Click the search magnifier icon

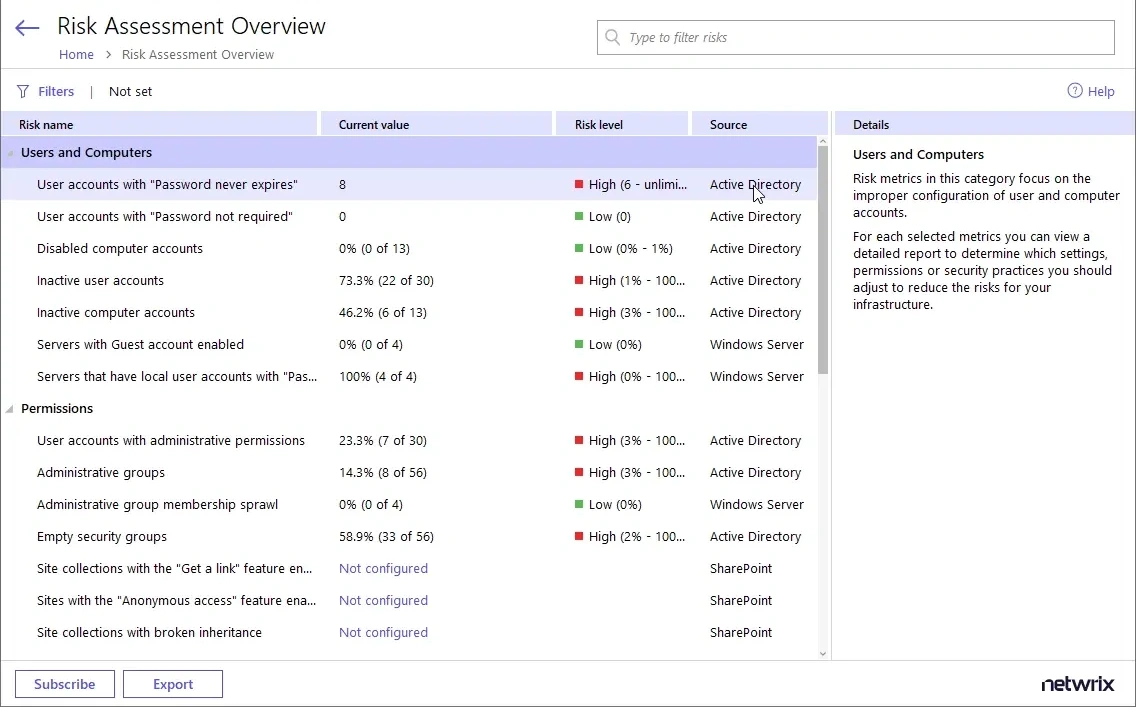(x=612, y=38)
